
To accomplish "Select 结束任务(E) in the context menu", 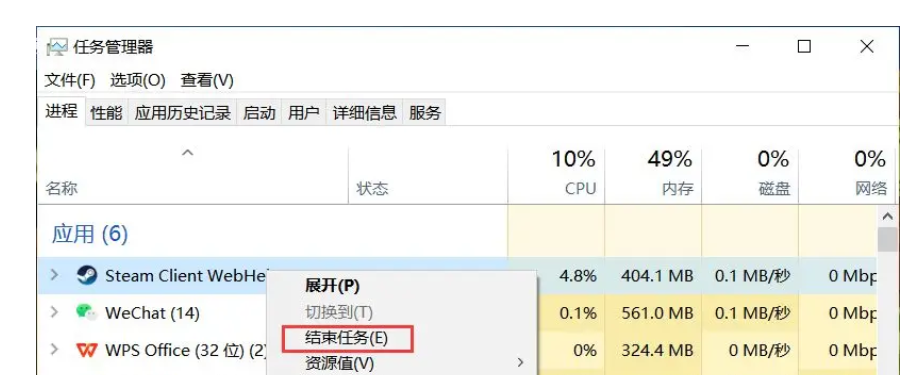I will 347,337.
